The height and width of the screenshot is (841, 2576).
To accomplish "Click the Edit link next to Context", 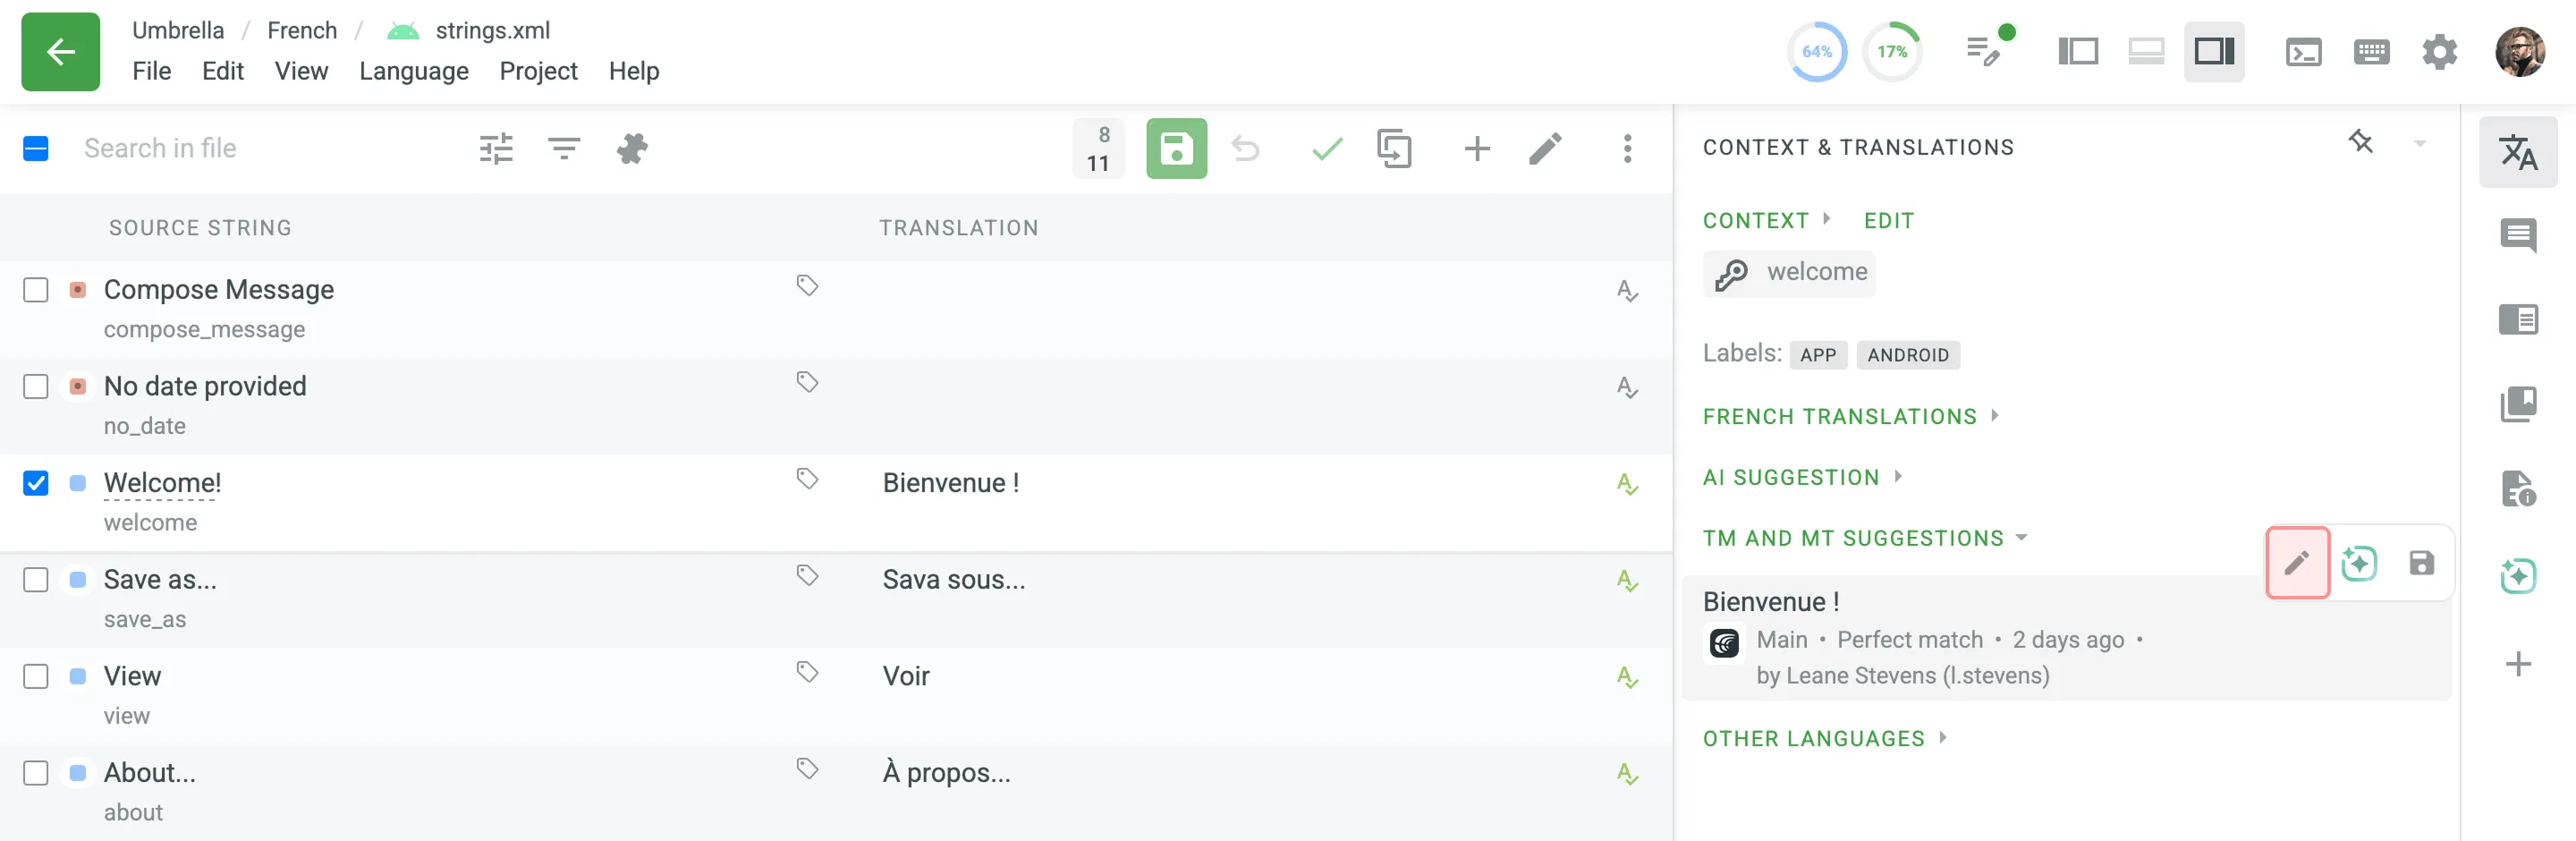I will click(x=1888, y=220).
